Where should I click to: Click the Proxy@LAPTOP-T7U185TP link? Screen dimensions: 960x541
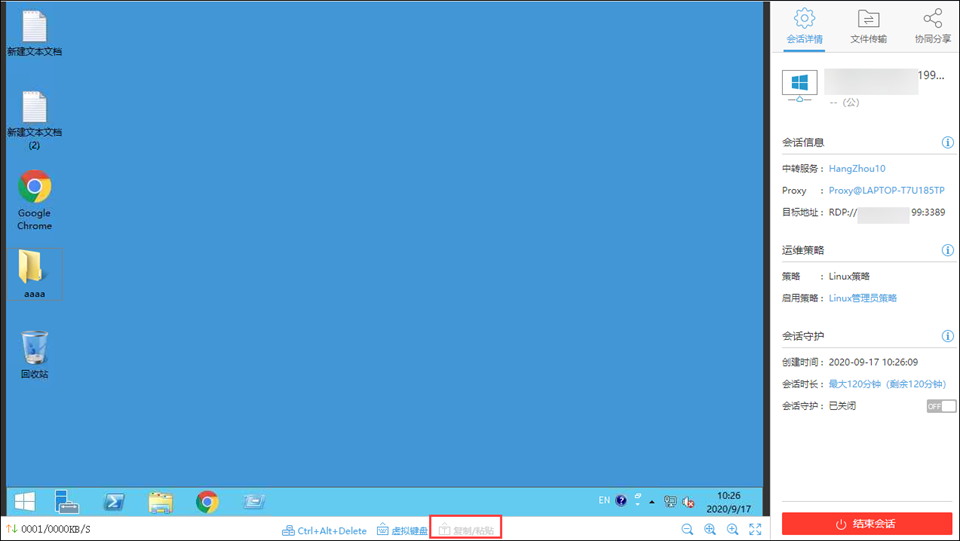click(887, 190)
